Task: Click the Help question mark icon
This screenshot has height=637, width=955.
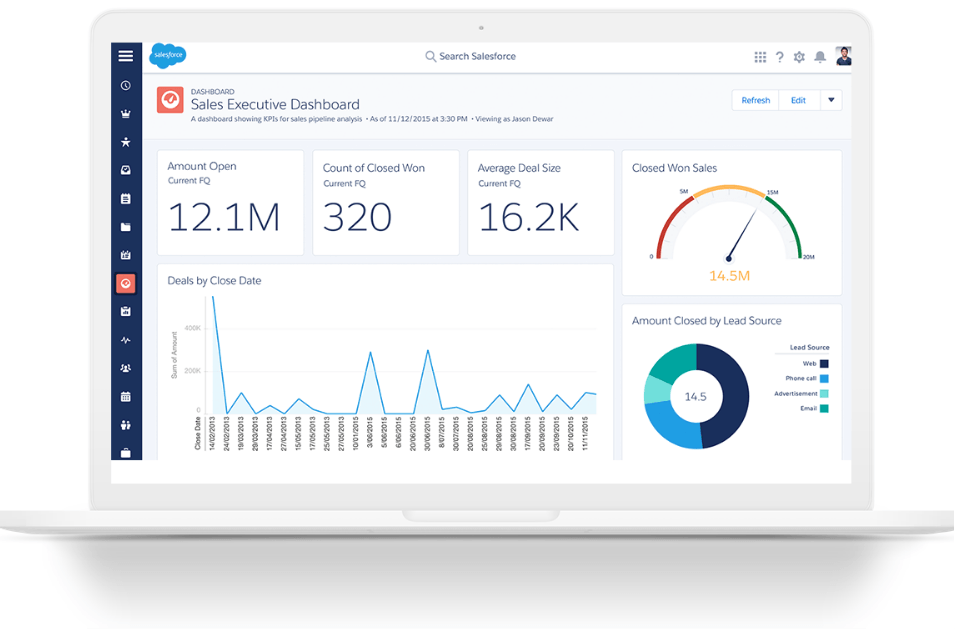Action: (780, 57)
